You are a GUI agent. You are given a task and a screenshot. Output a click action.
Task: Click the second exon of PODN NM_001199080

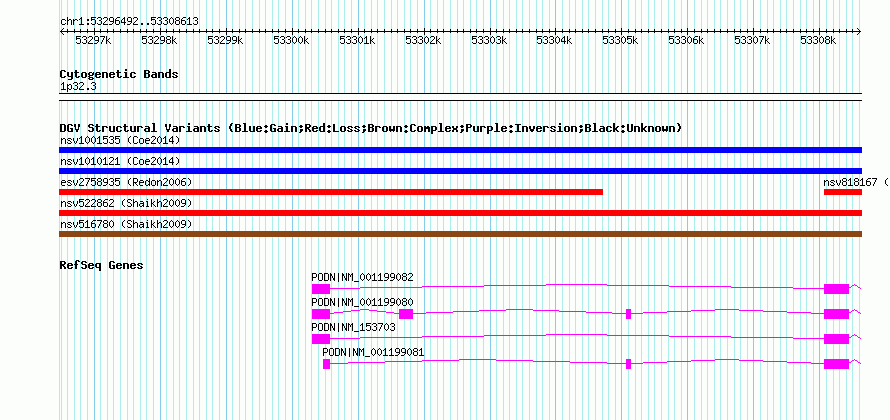coord(406,314)
